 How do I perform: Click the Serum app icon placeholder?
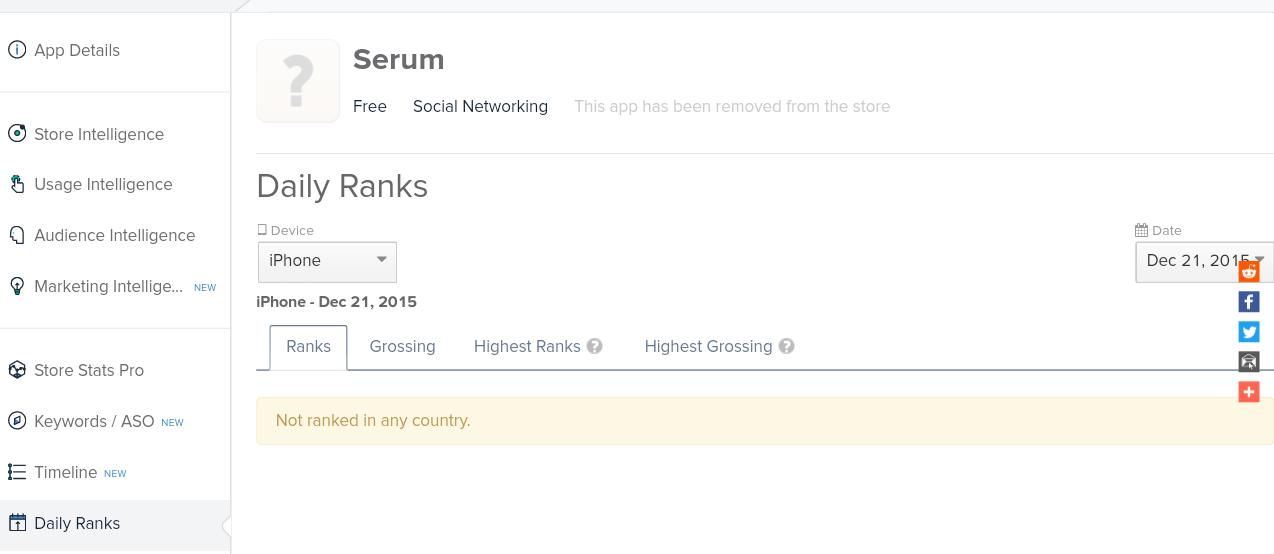[x=298, y=81]
